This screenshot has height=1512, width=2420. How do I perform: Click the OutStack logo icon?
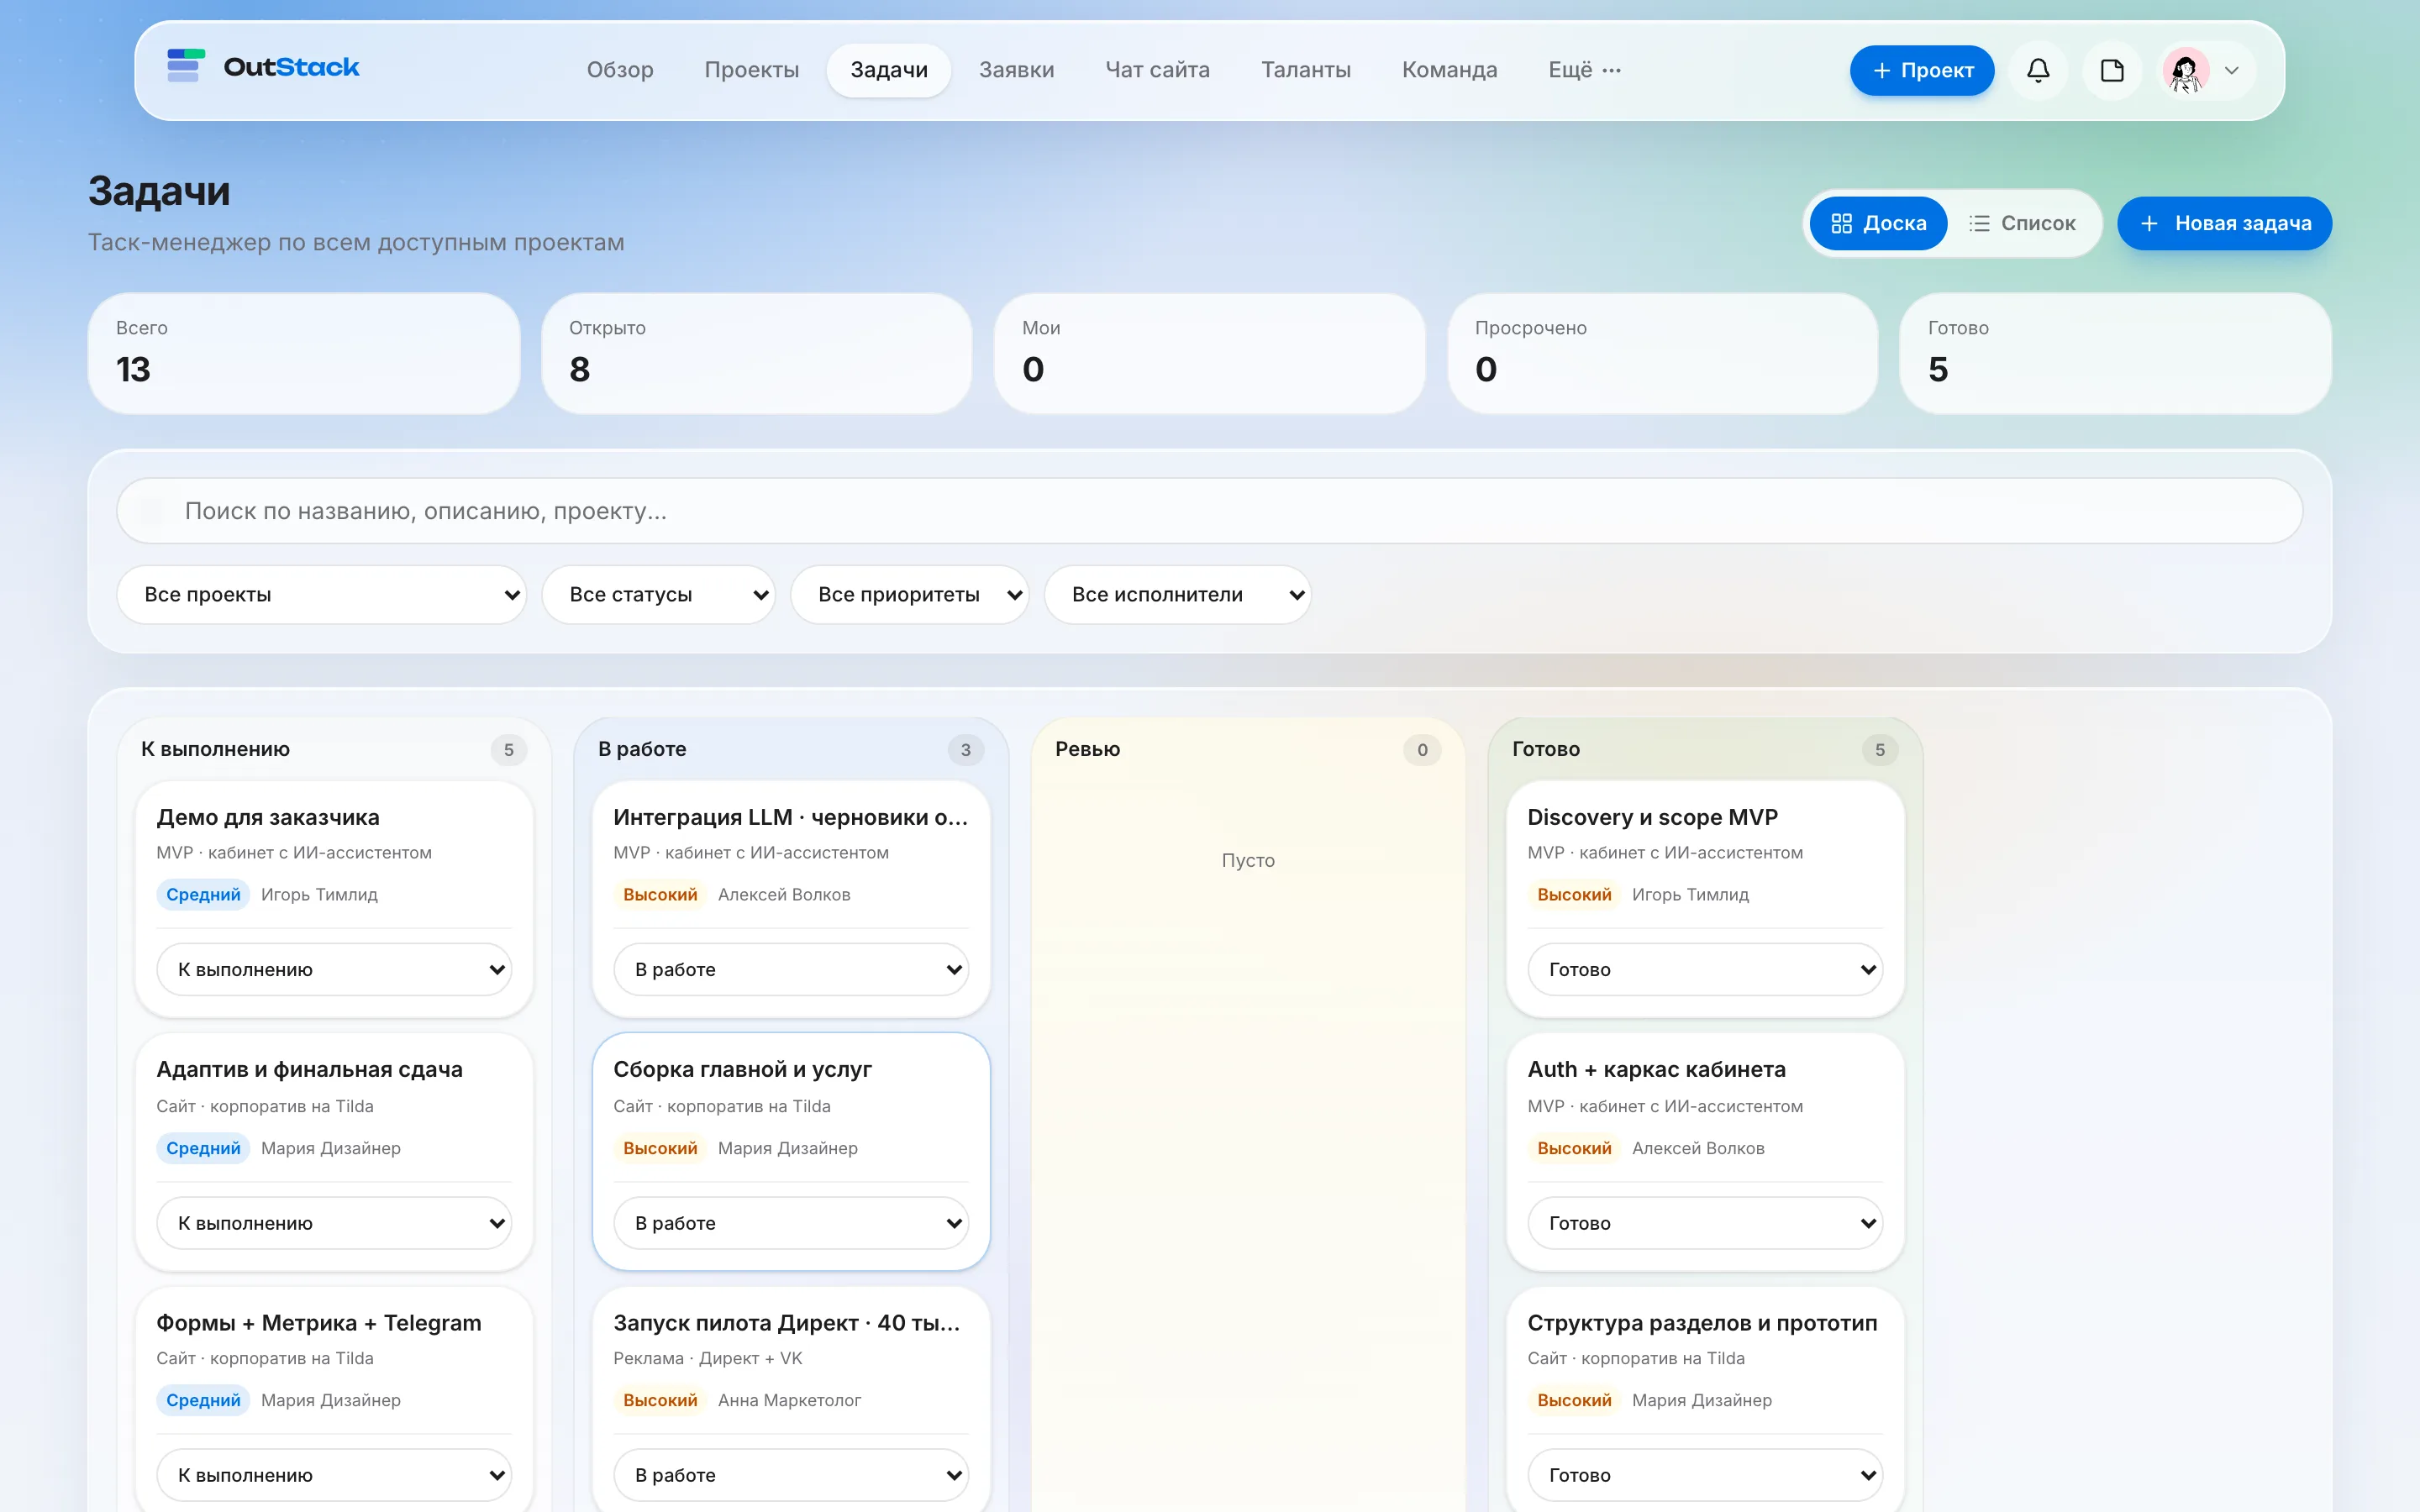[x=186, y=66]
